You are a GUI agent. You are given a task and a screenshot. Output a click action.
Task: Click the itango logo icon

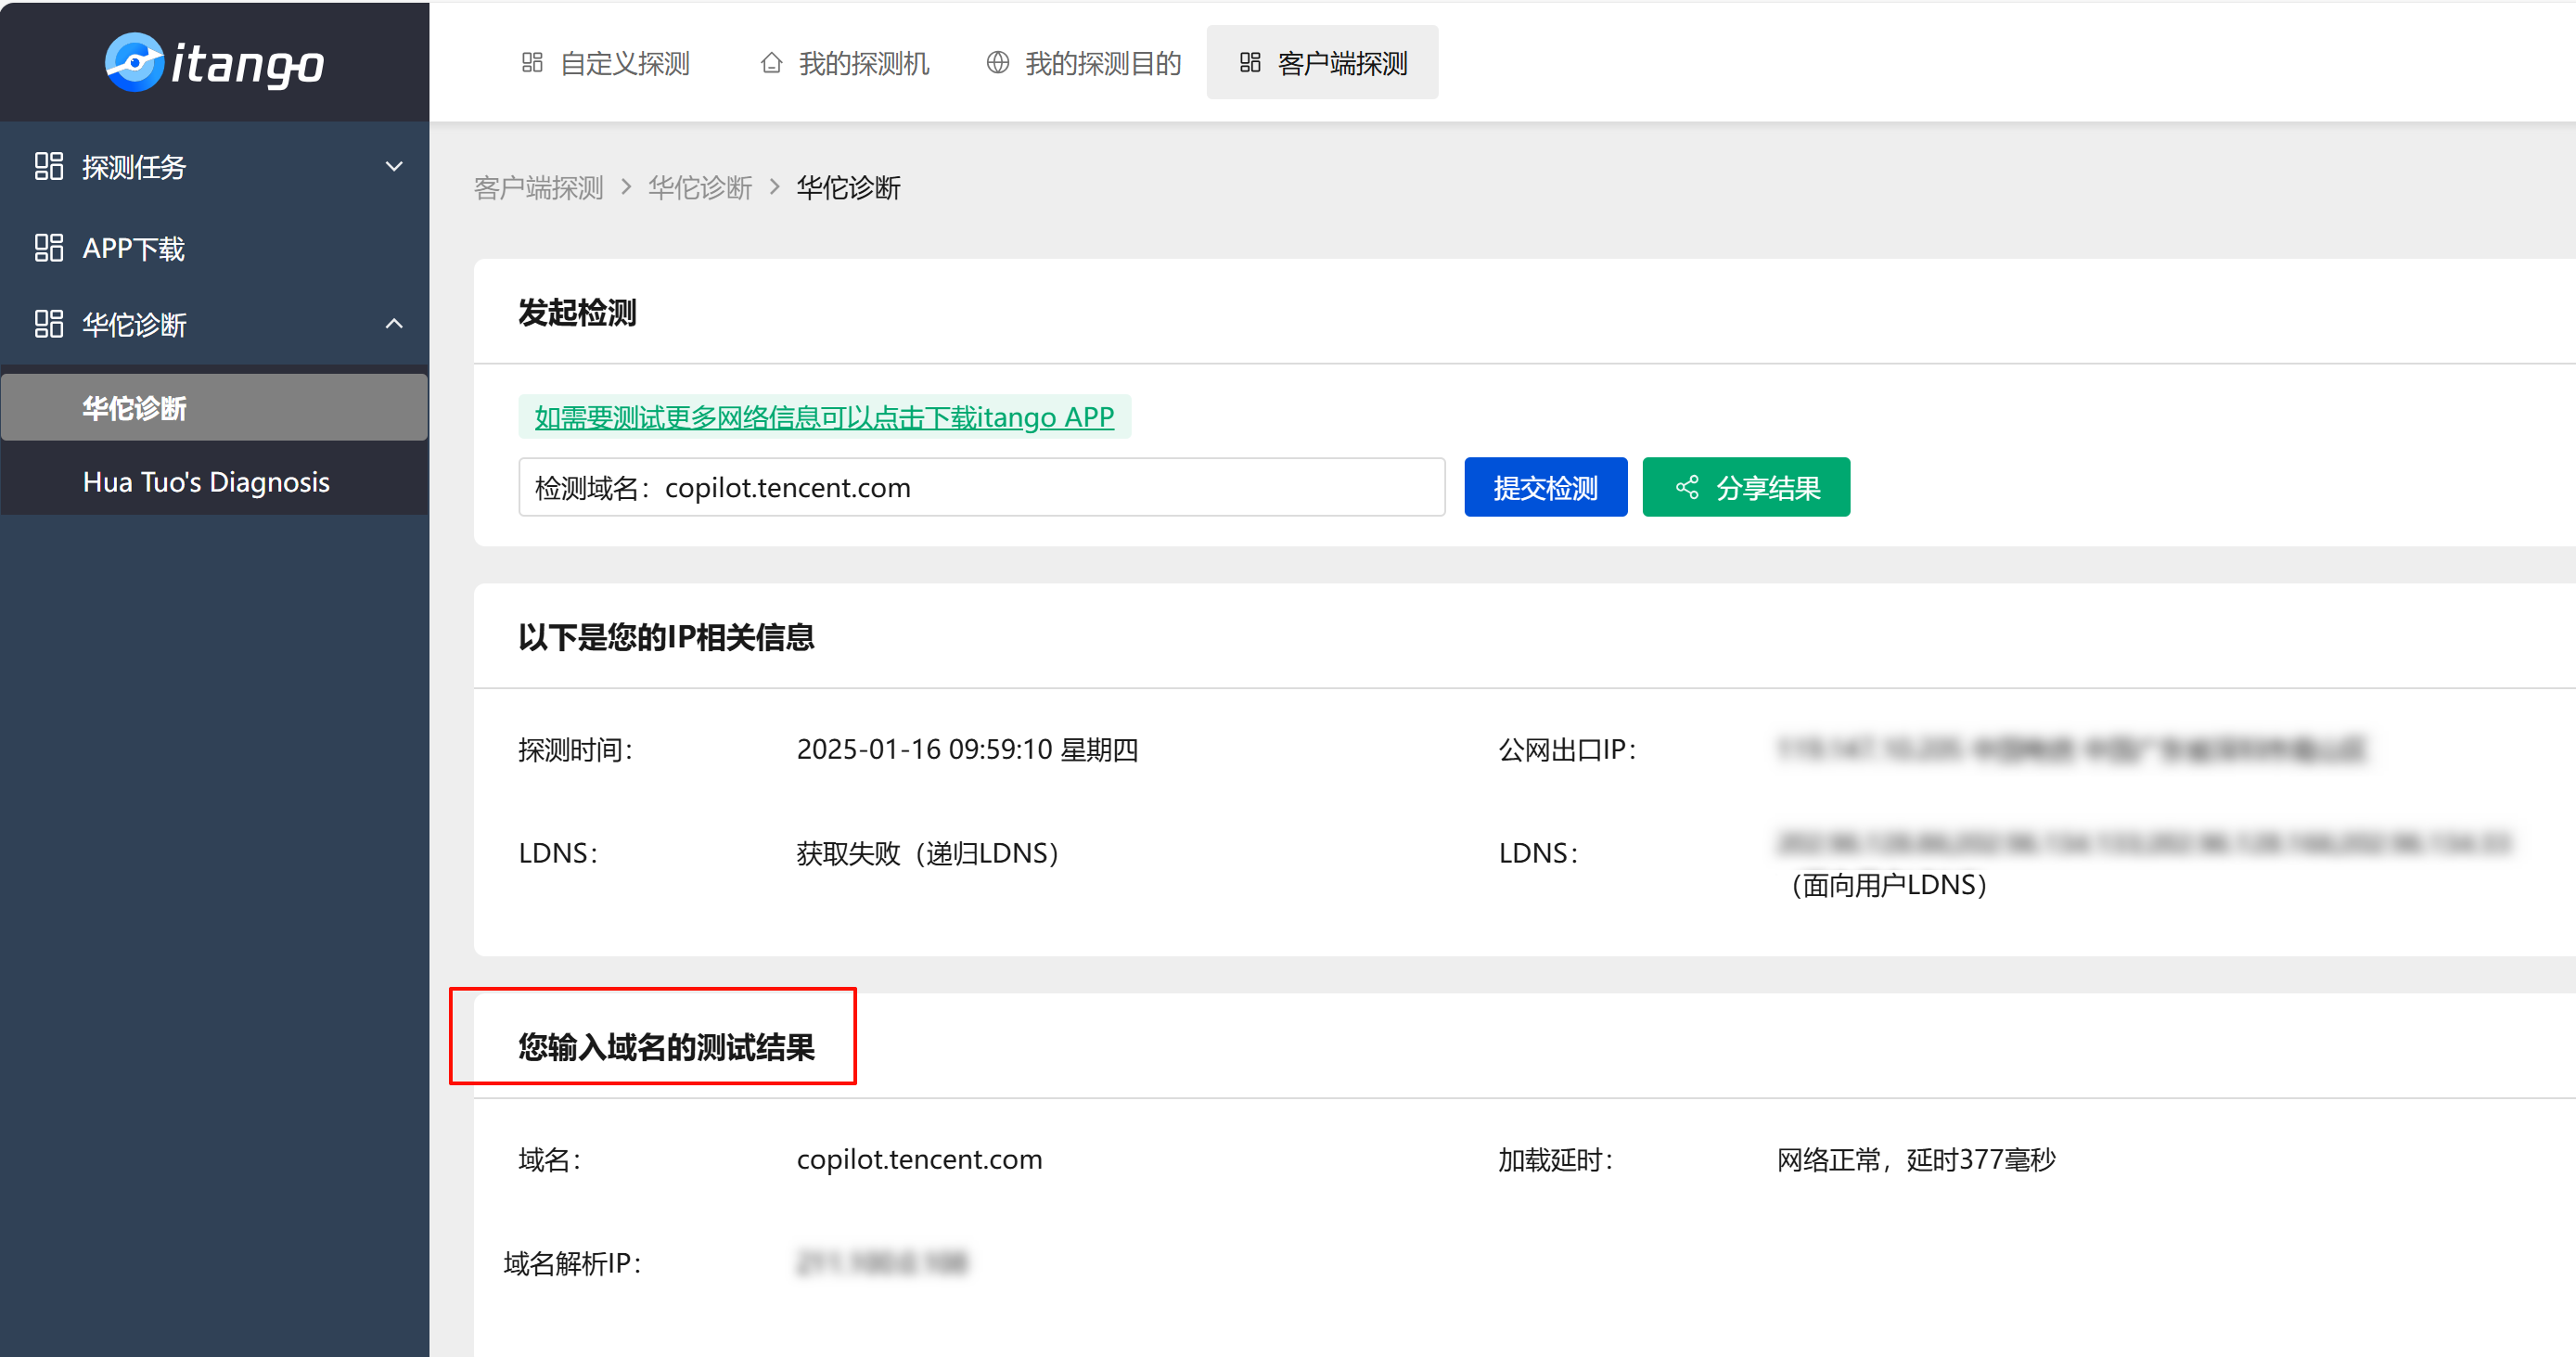[134, 62]
